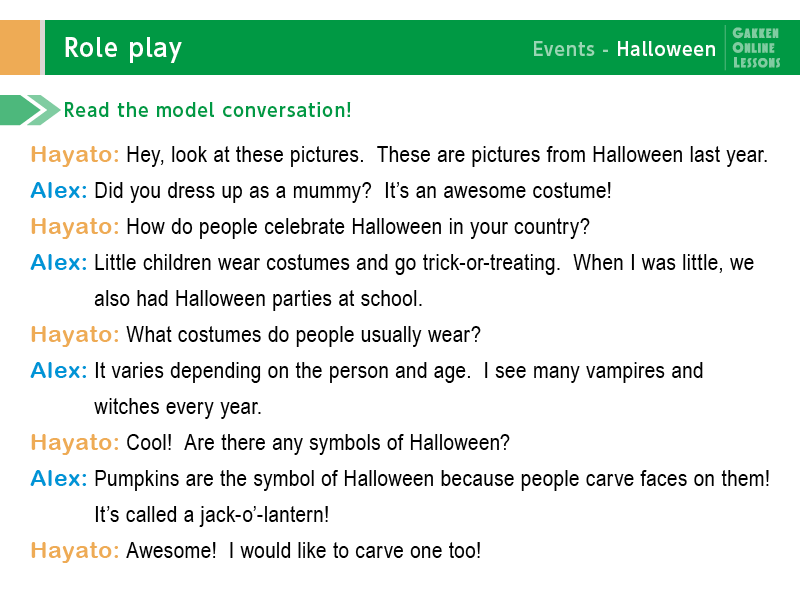Click first Hayato name about pictures

click(74, 155)
